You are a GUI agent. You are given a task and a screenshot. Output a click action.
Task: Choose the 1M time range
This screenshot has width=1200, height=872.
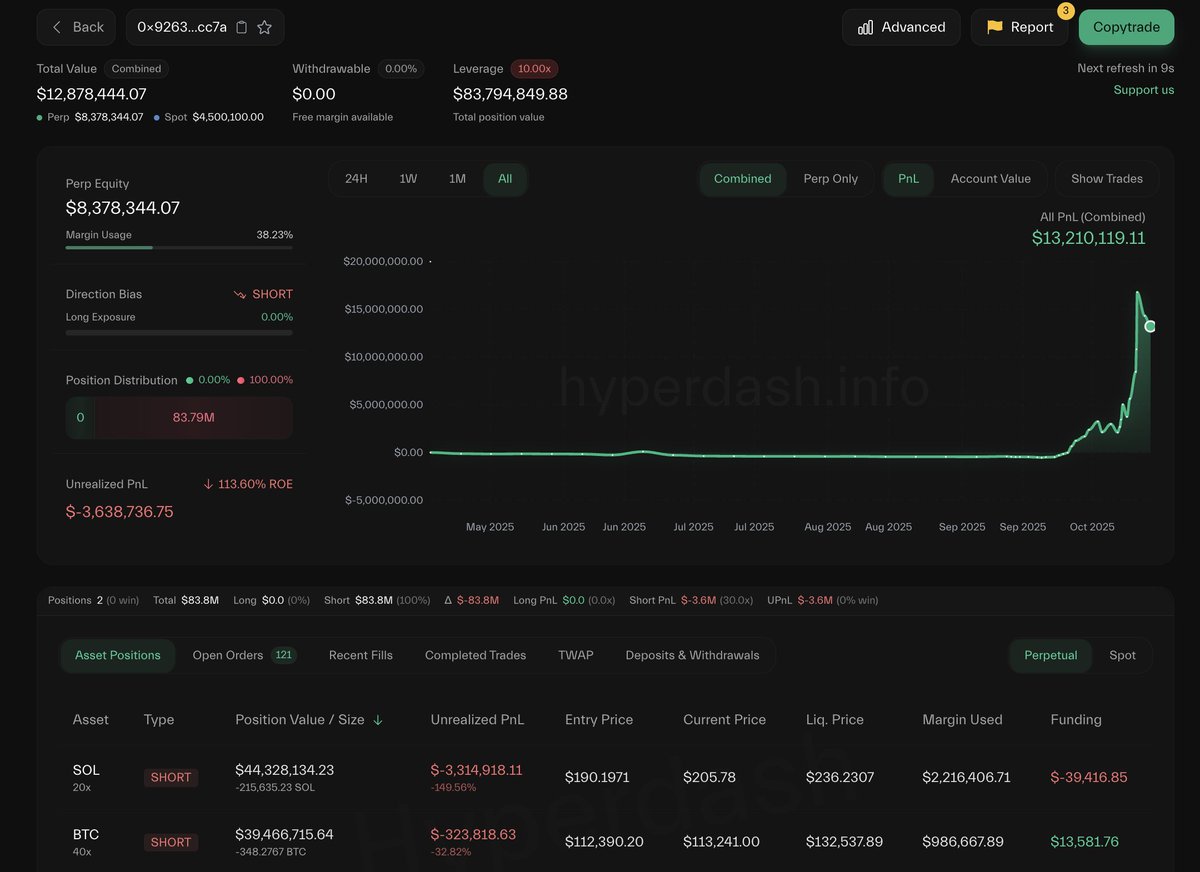tap(457, 179)
